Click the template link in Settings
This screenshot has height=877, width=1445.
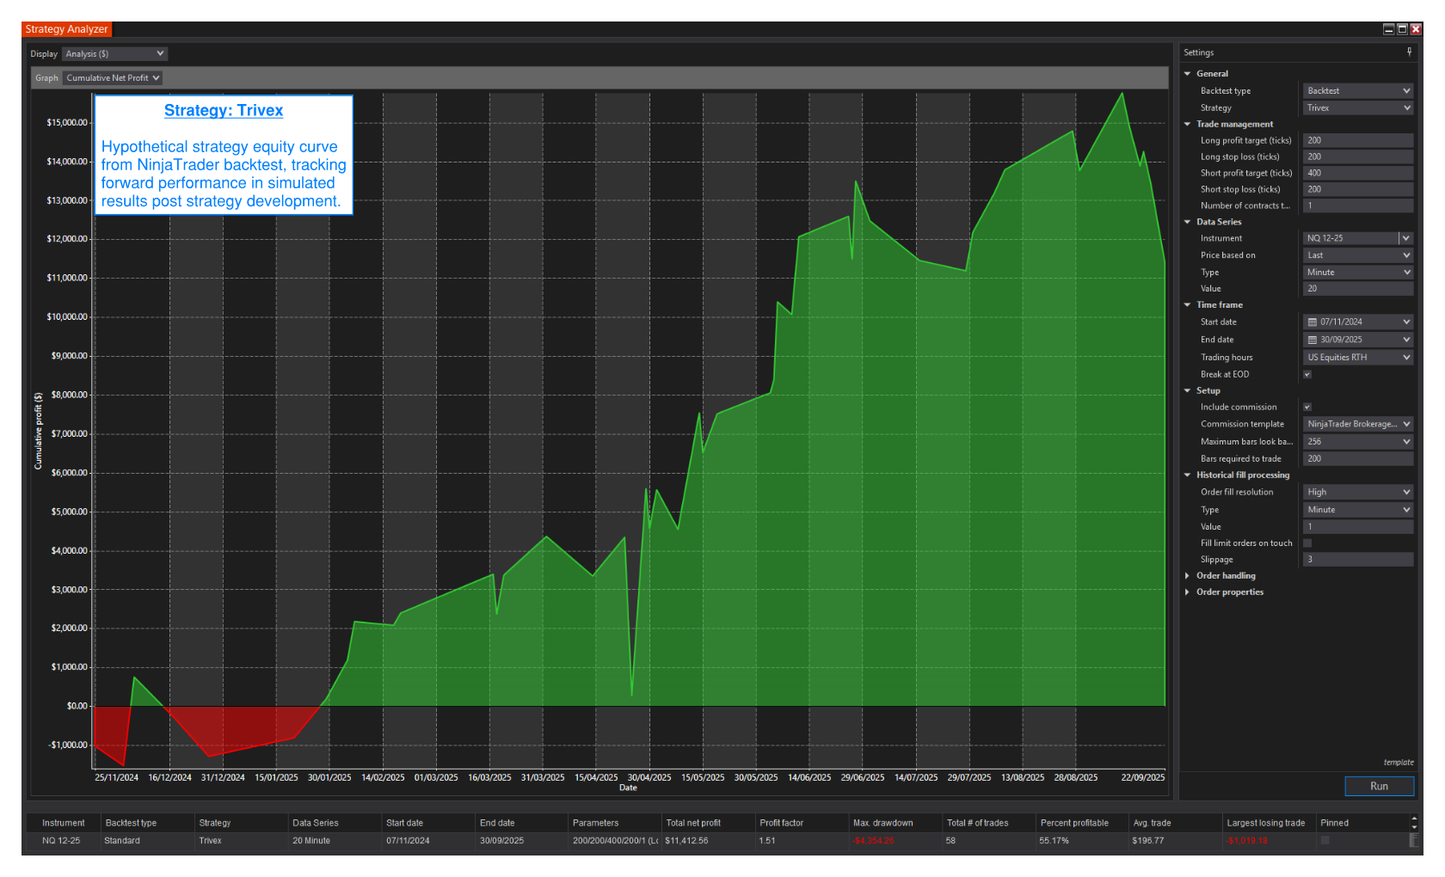click(x=1398, y=762)
